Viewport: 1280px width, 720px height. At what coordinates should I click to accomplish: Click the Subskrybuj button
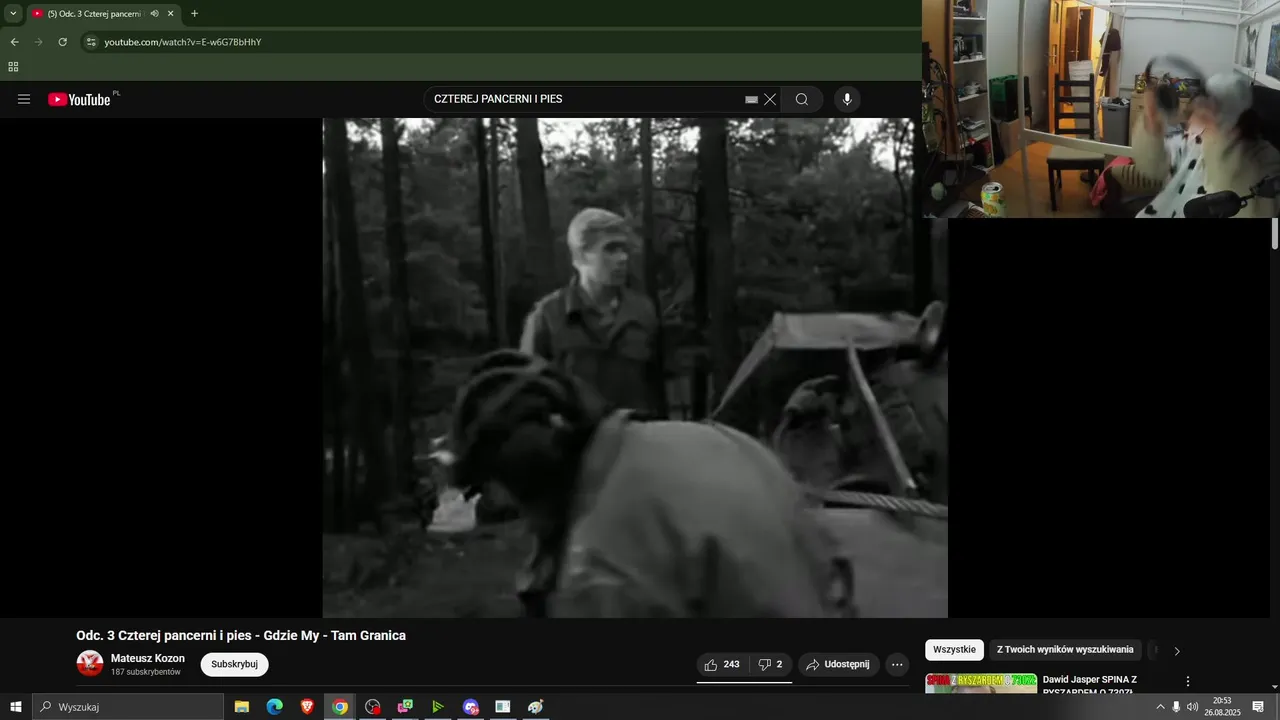pos(234,664)
